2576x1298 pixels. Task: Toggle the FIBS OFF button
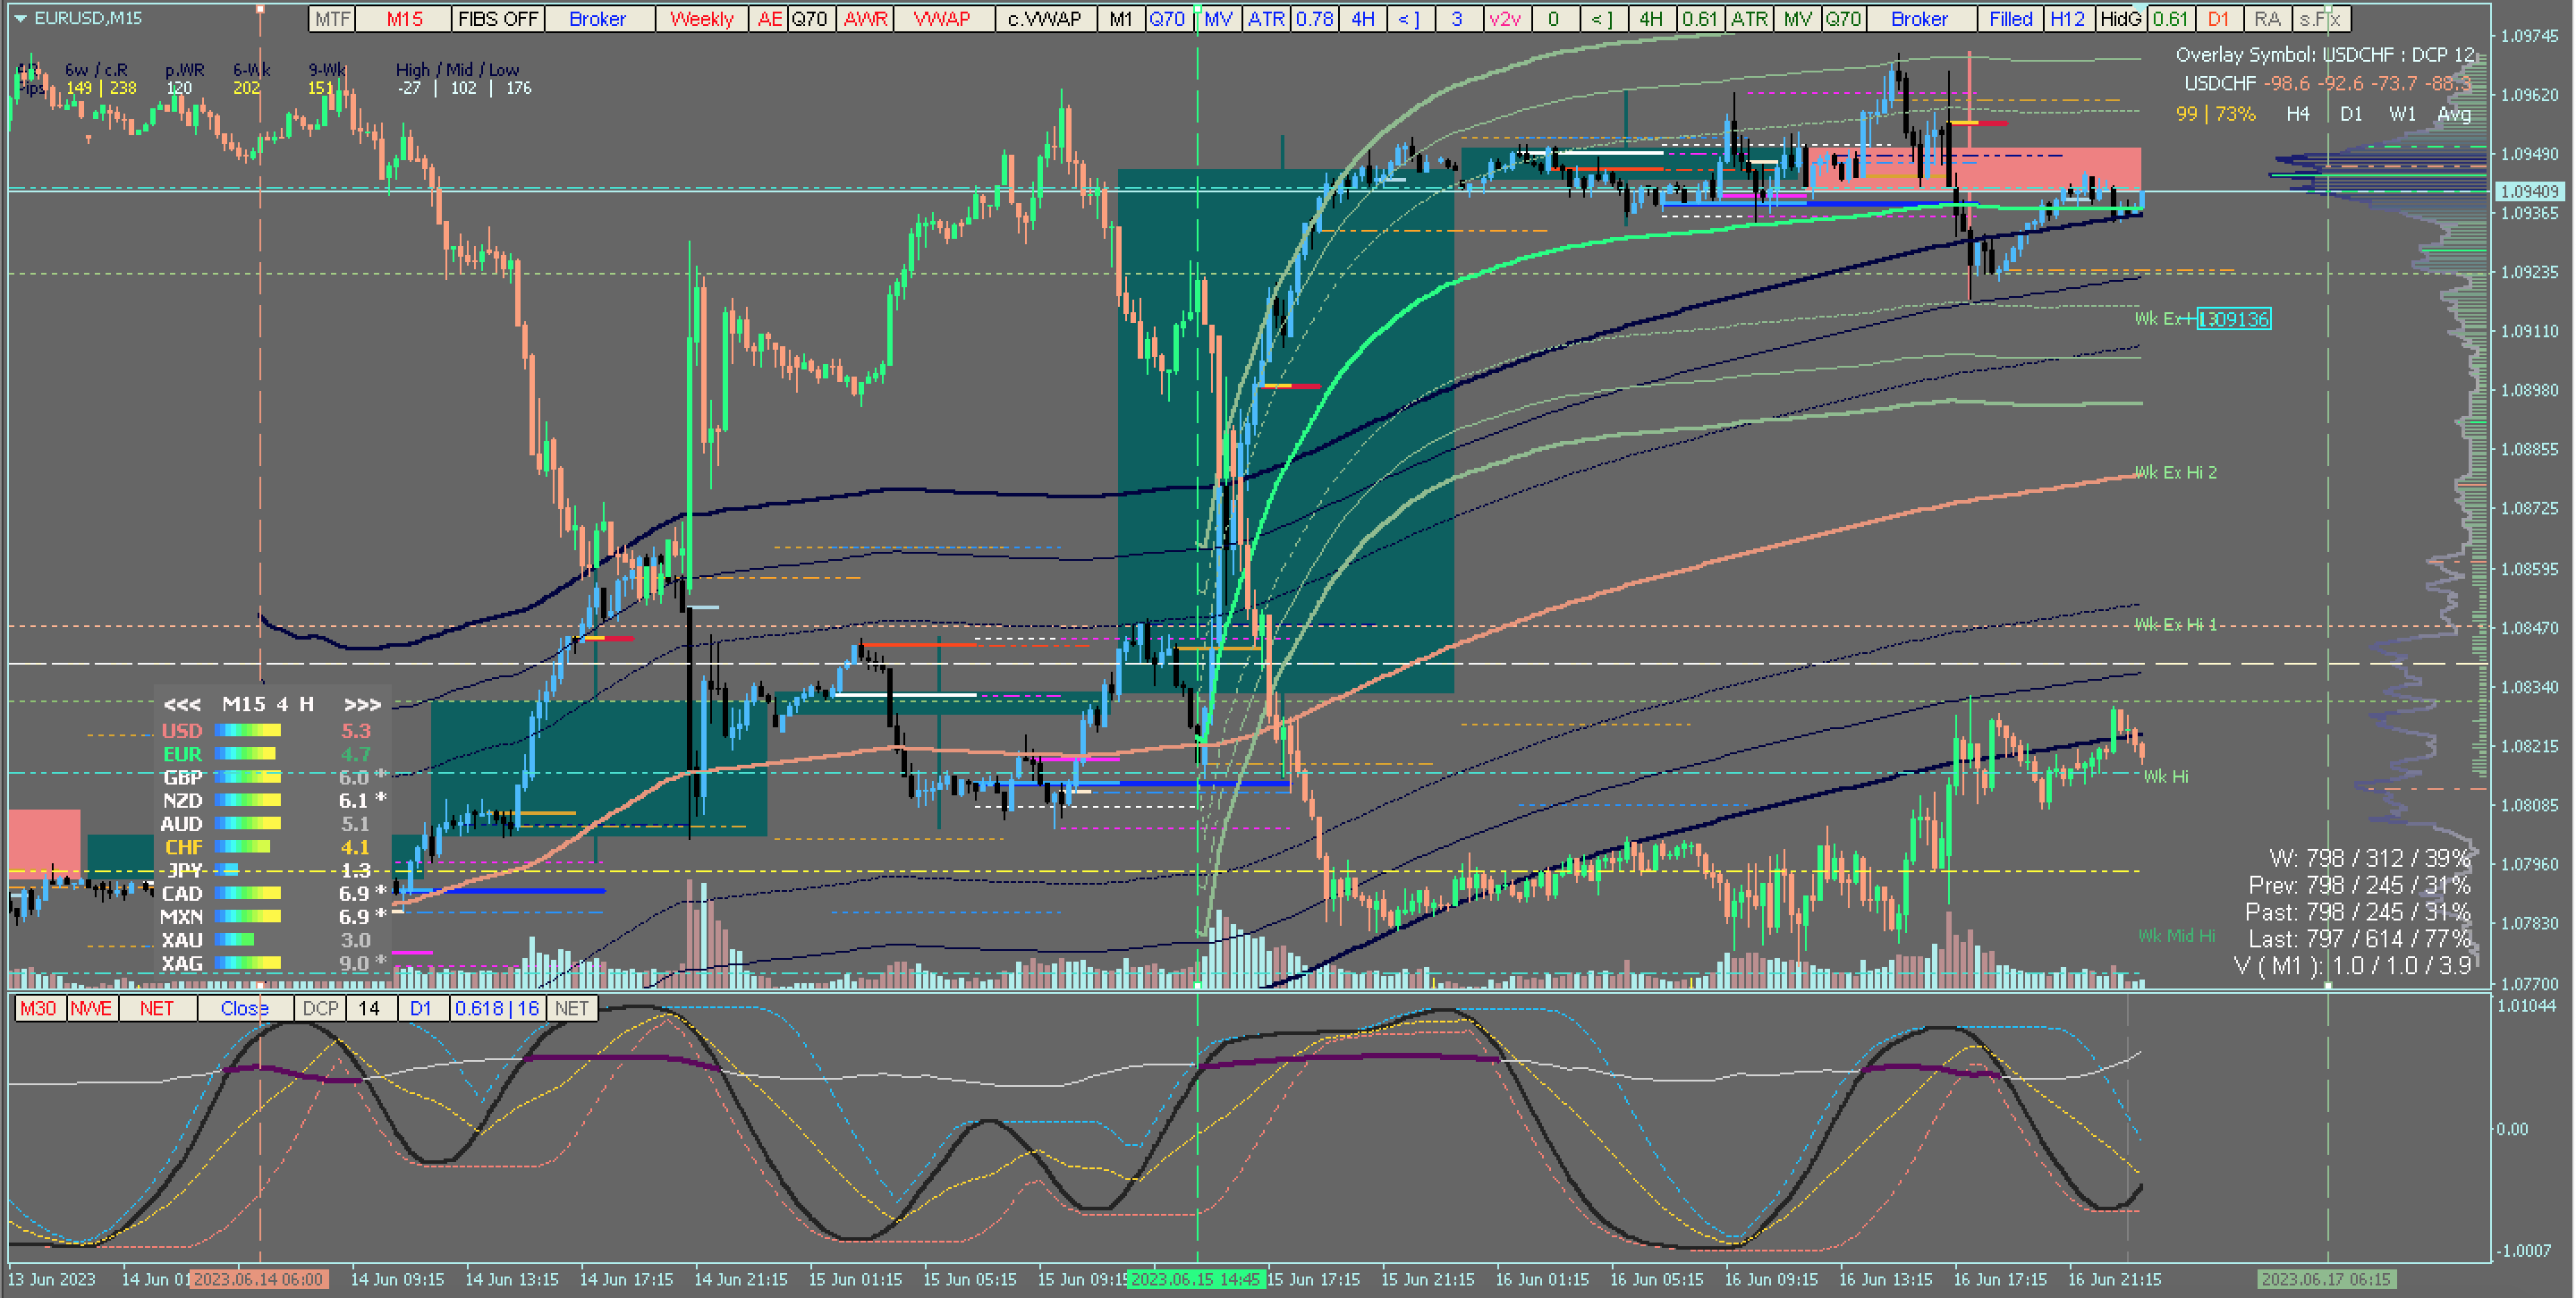(497, 19)
